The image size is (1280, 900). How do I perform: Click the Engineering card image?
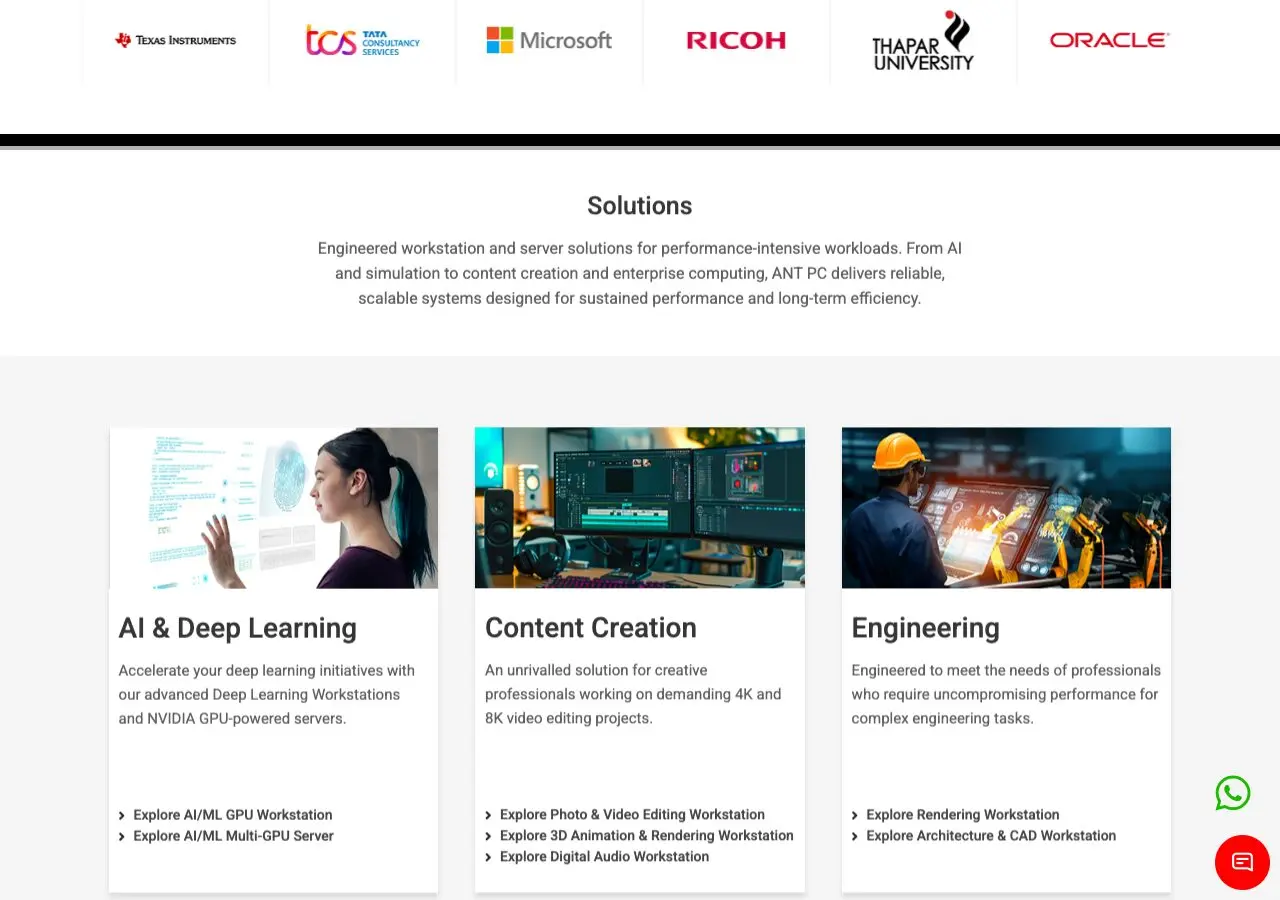(x=1006, y=508)
